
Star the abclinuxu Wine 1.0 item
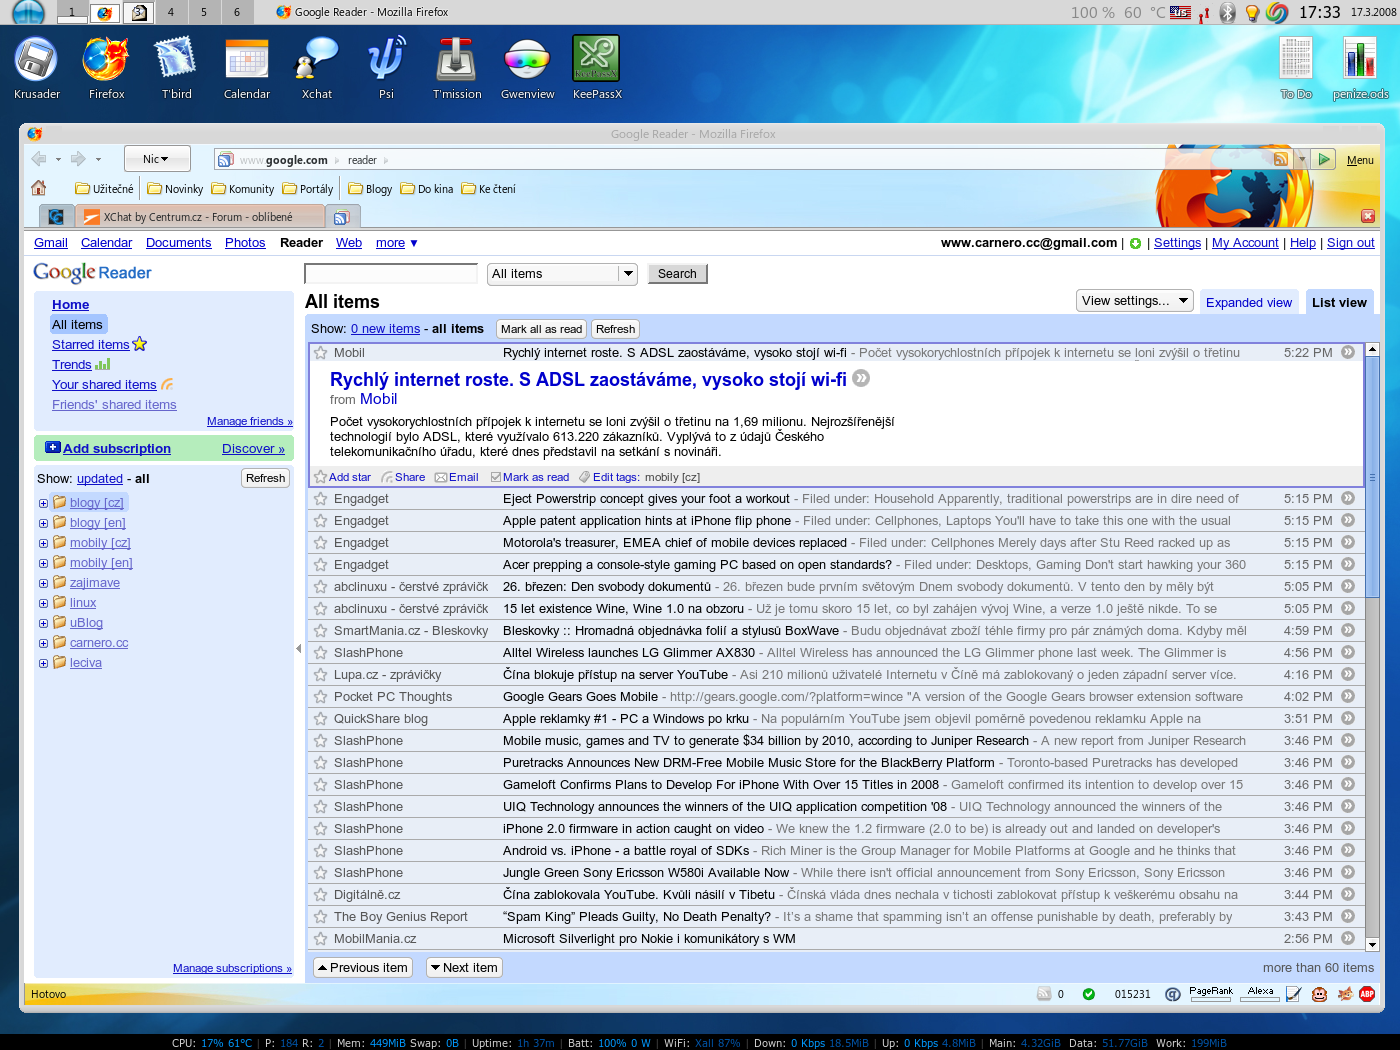click(321, 609)
